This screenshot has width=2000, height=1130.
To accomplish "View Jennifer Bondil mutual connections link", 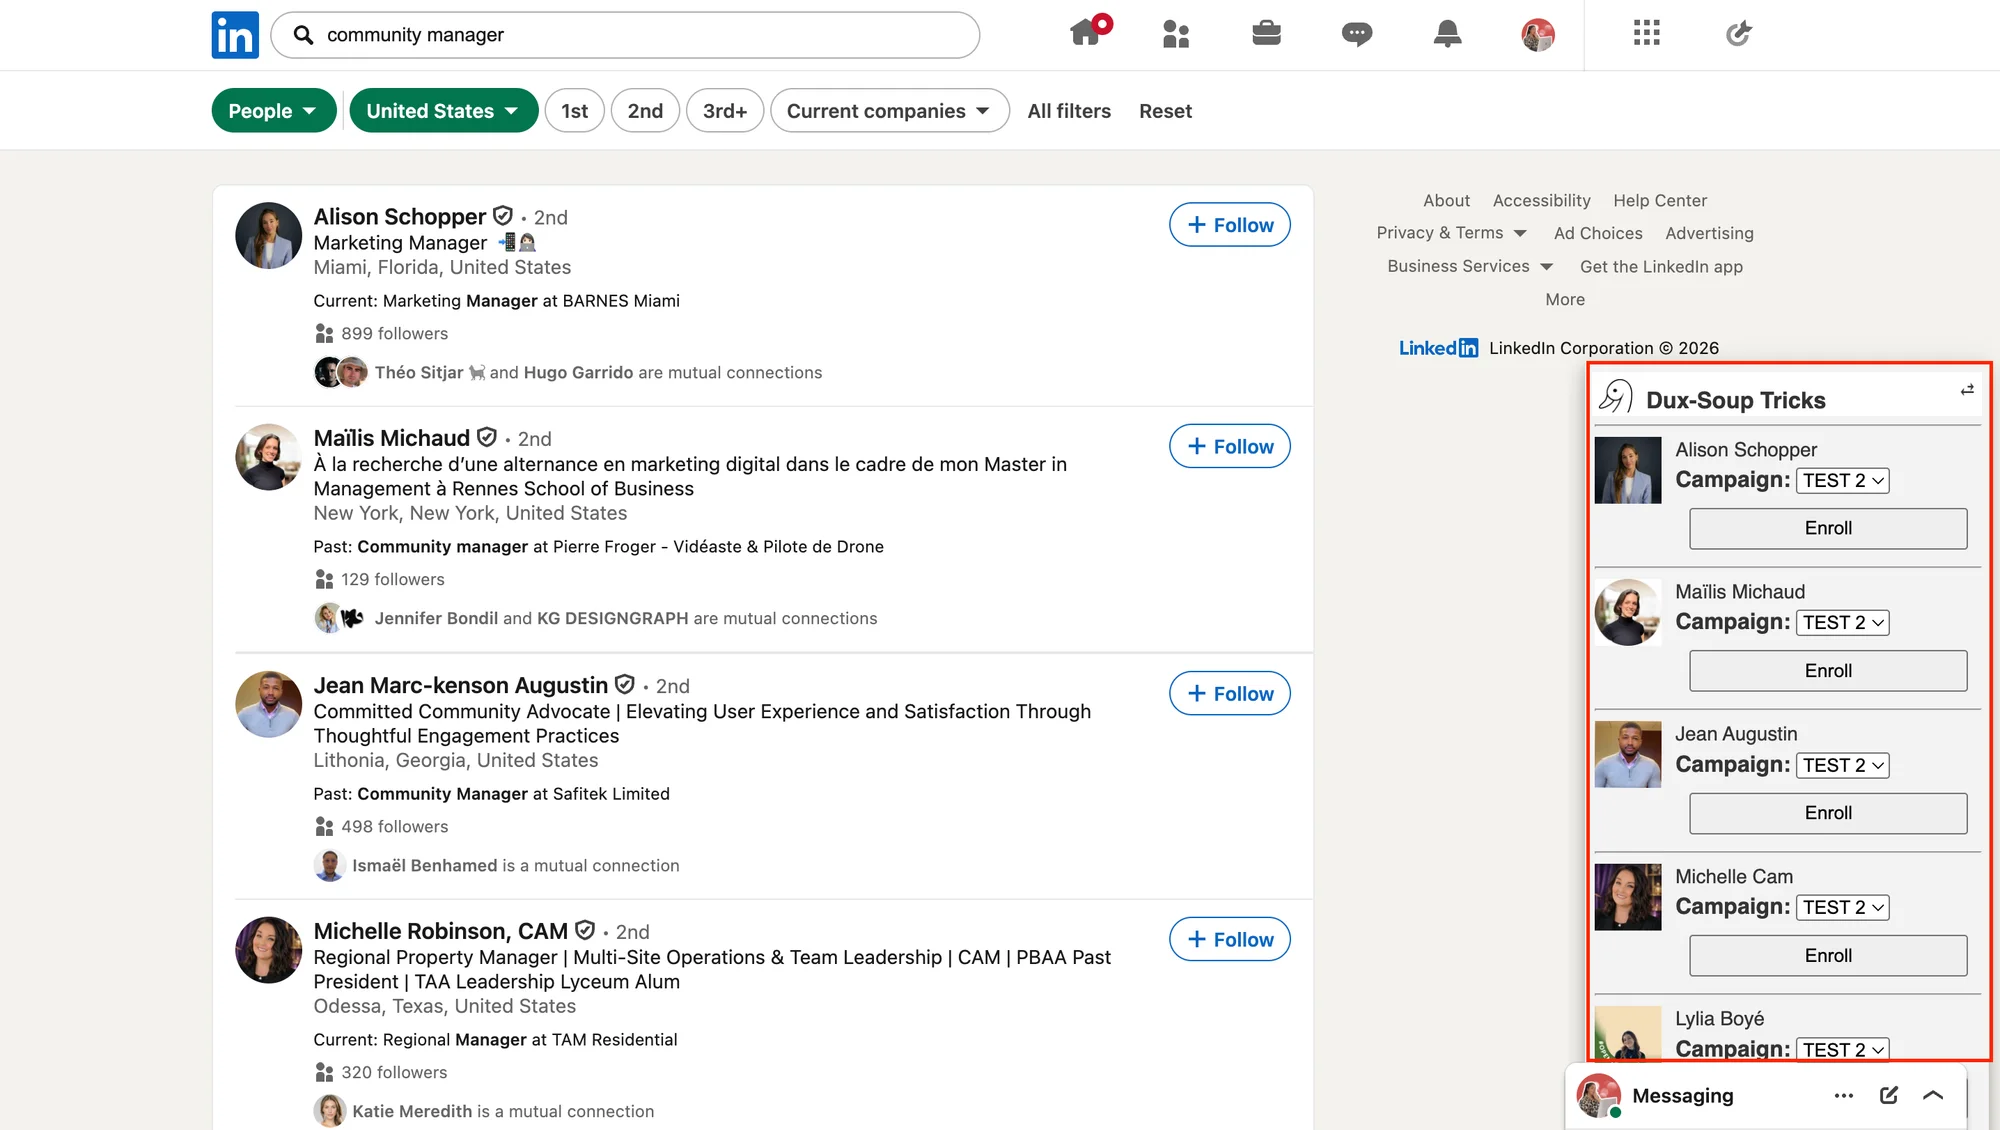I will coord(626,618).
